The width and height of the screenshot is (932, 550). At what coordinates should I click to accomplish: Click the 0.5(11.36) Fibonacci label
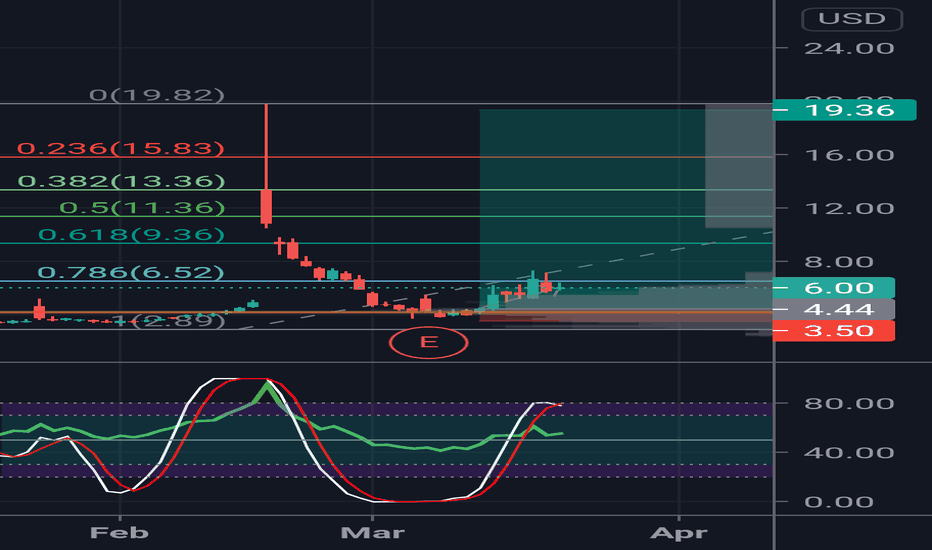(142, 208)
